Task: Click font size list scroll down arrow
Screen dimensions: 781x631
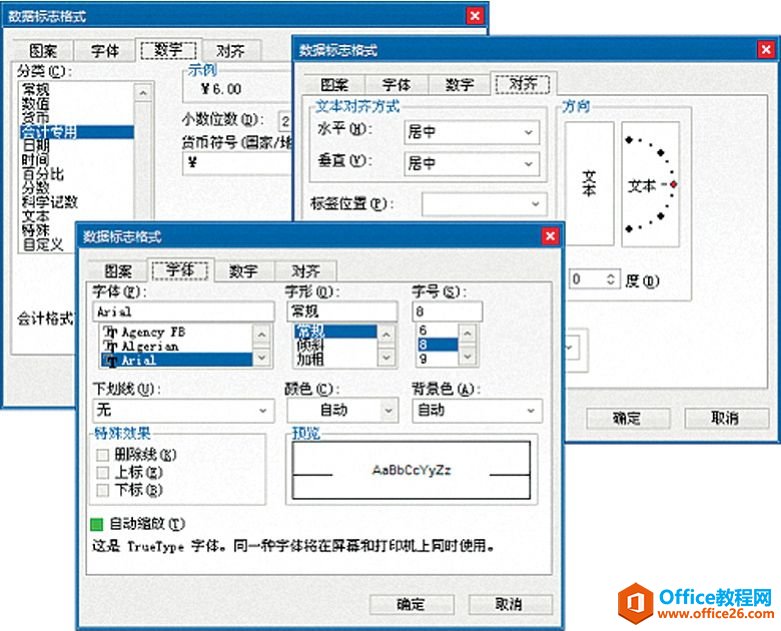Action: point(467,357)
